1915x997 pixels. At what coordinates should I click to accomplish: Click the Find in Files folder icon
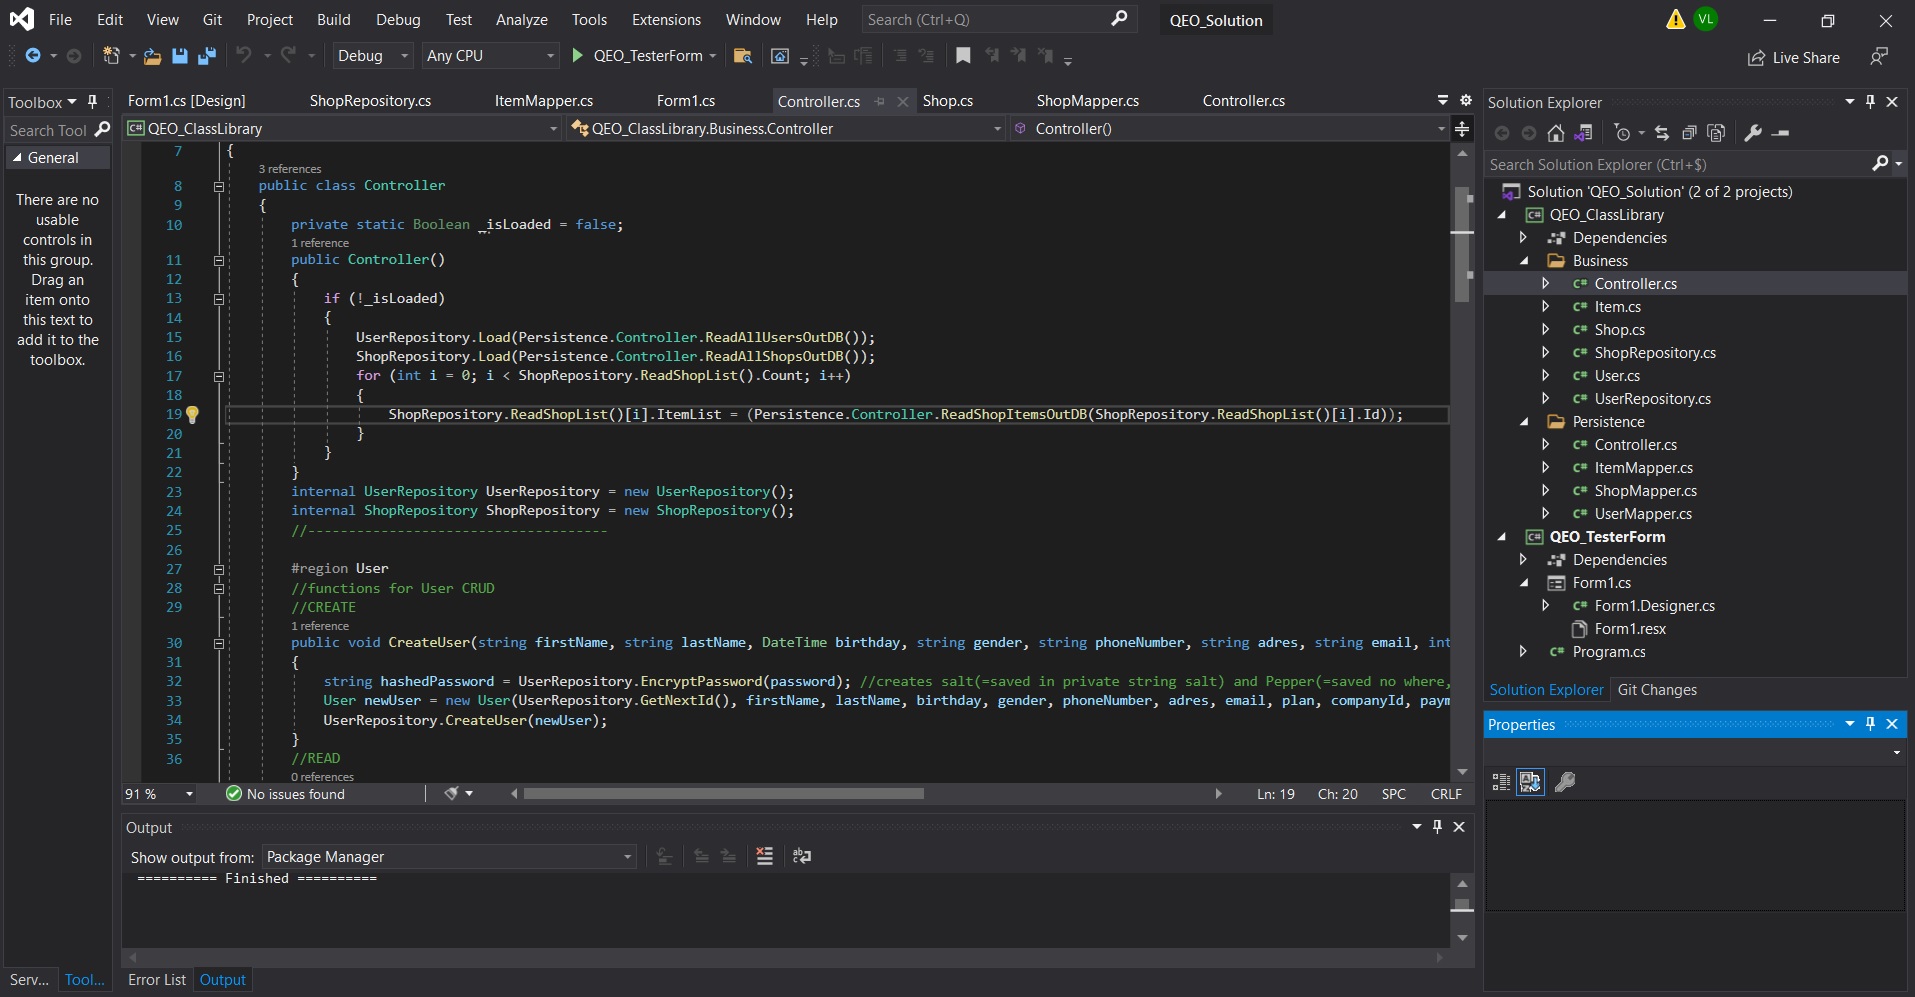coord(742,56)
